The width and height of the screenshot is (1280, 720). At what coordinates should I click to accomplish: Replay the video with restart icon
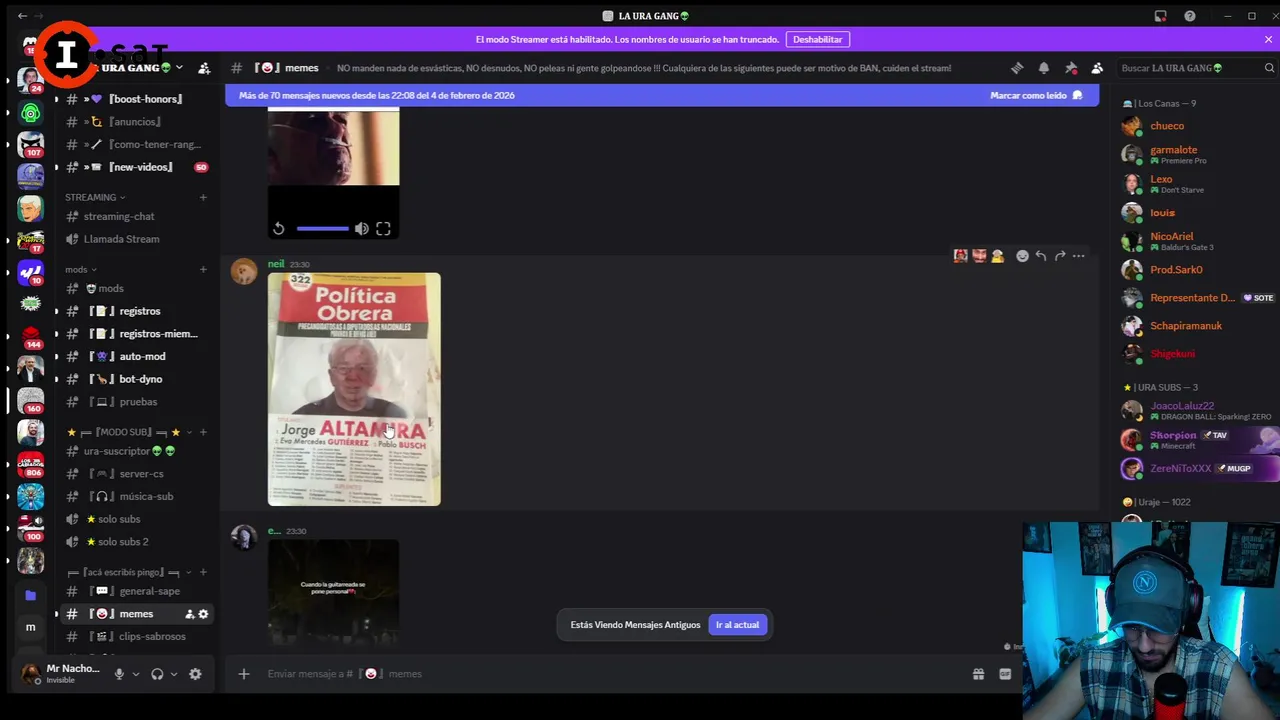point(279,229)
